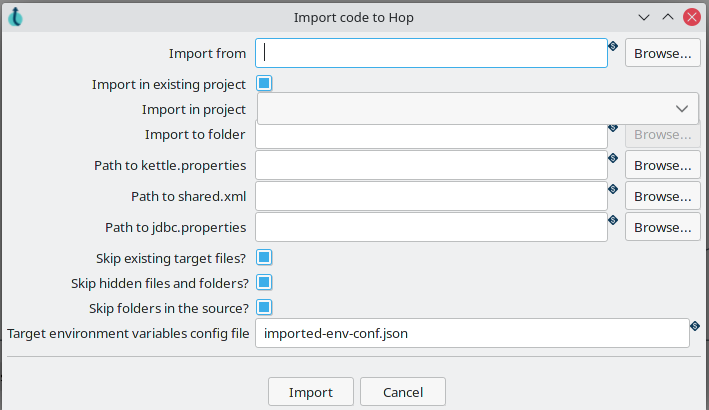Browse for the Import from location
The height and width of the screenshot is (410, 709).
click(x=662, y=53)
